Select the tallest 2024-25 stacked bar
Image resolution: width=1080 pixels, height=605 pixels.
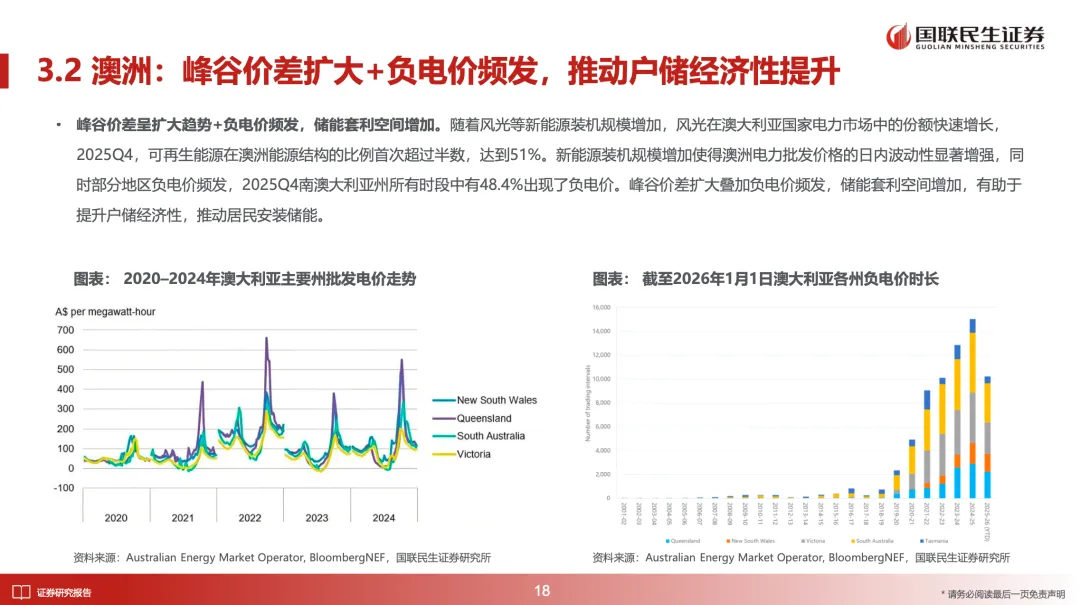(x=970, y=400)
